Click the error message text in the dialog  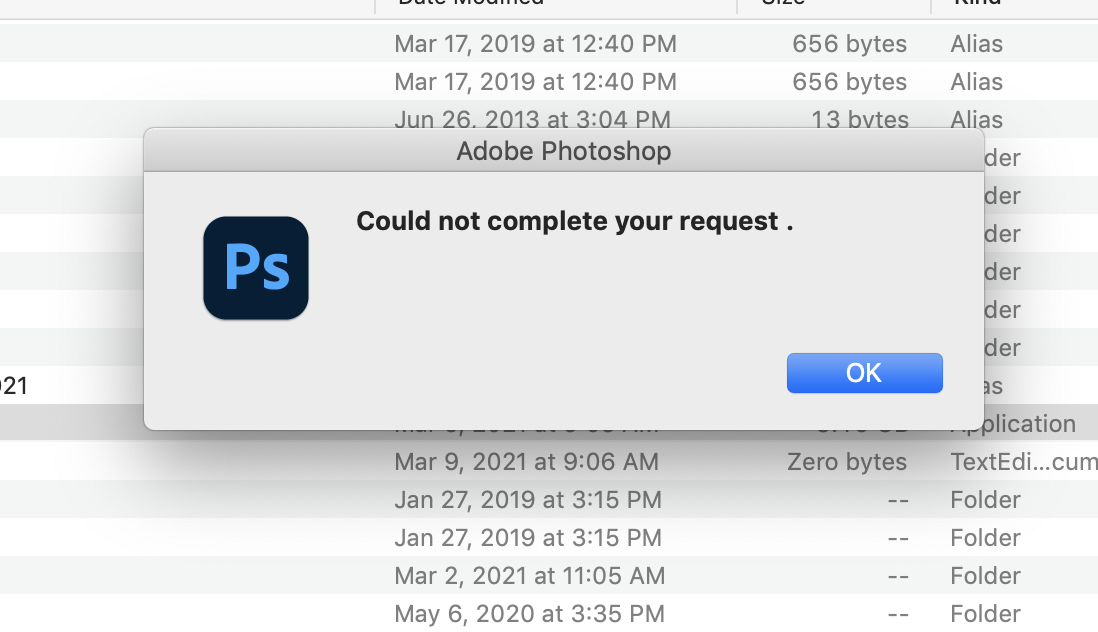[x=574, y=221]
